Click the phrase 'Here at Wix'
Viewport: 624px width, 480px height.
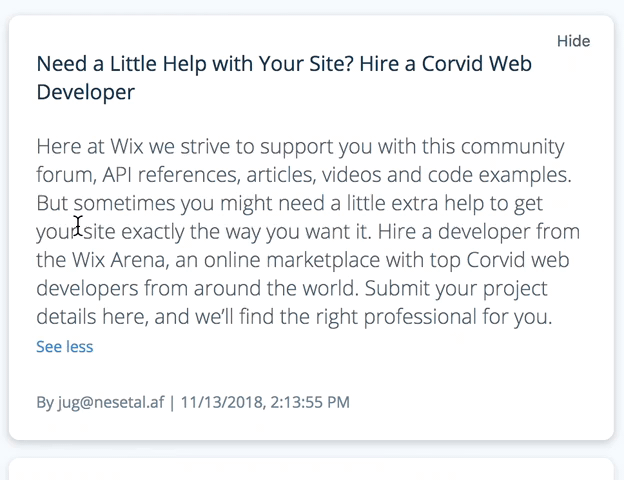[x=91, y=147]
